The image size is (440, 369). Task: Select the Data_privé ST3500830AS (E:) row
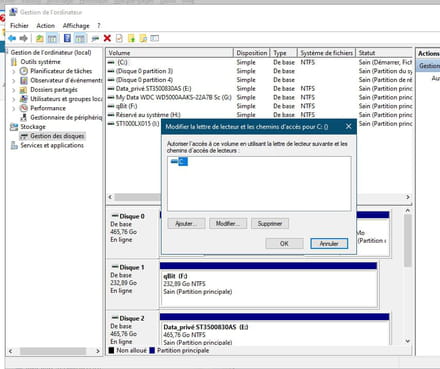tap(259, 89)
